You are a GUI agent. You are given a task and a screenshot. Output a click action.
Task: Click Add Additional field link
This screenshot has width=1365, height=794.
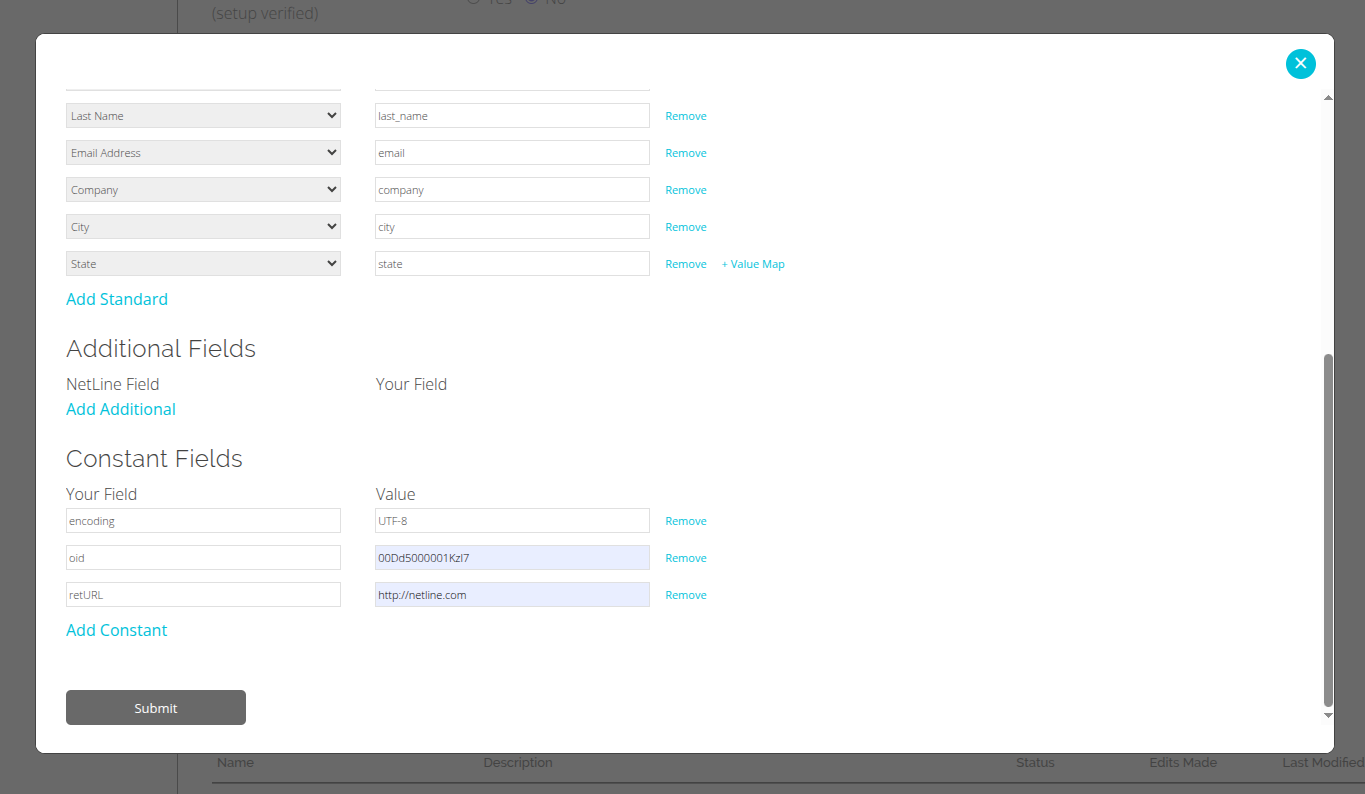121,409
